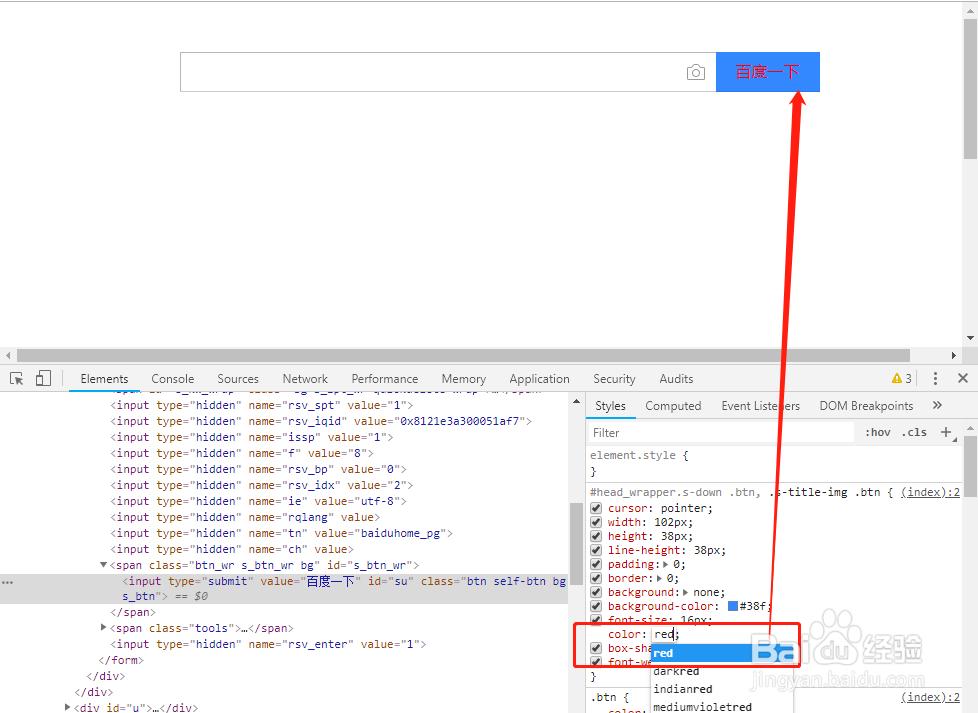
Task: Toggle the :hov element state button
Action: coord(878,432)
